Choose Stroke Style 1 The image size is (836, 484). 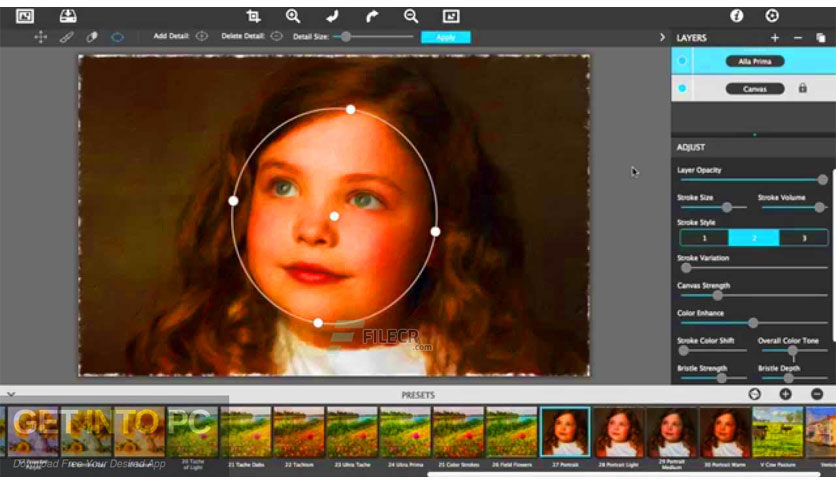point(704,238)
